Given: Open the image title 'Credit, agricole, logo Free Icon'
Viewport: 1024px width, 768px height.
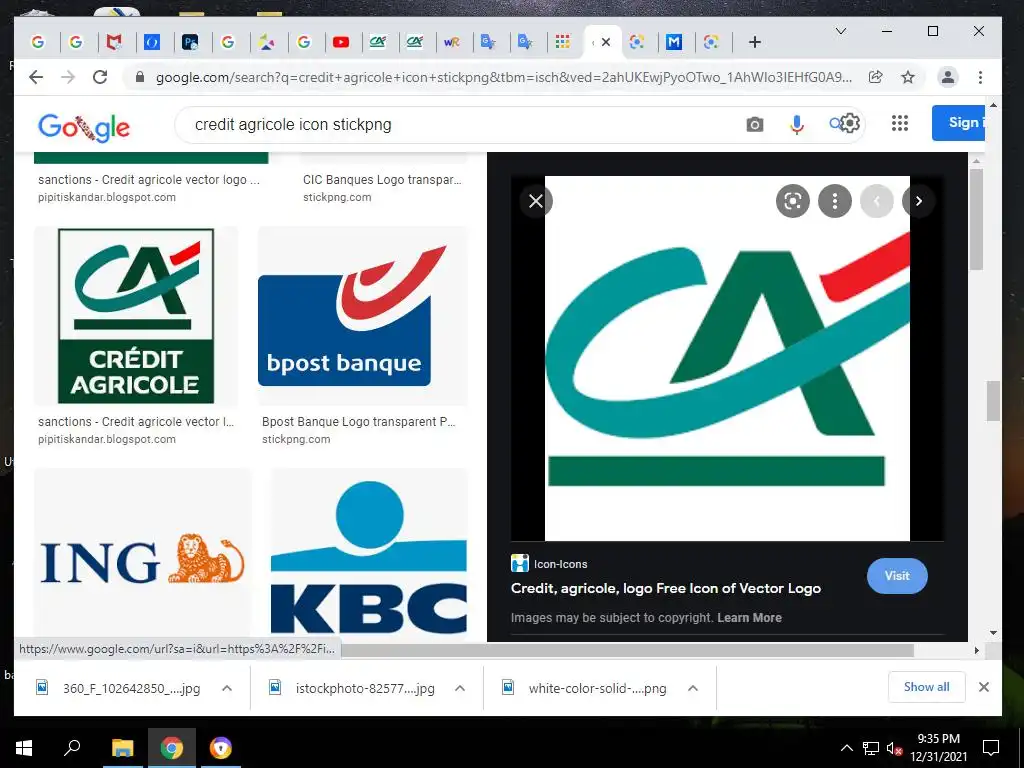Looking at the screenshot, I should coord(665,588).
